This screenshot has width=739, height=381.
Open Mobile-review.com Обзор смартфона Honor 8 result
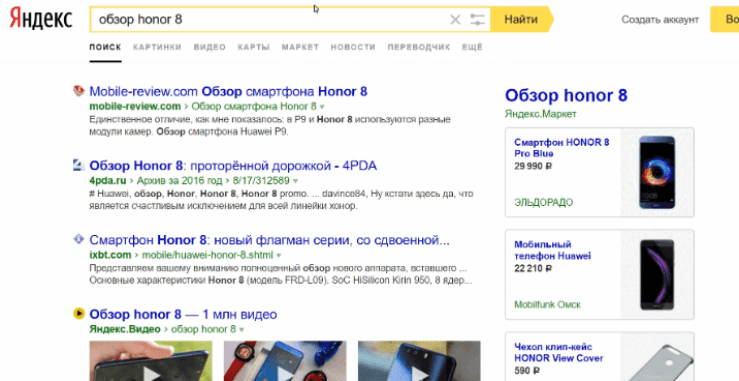coord(228,91)
